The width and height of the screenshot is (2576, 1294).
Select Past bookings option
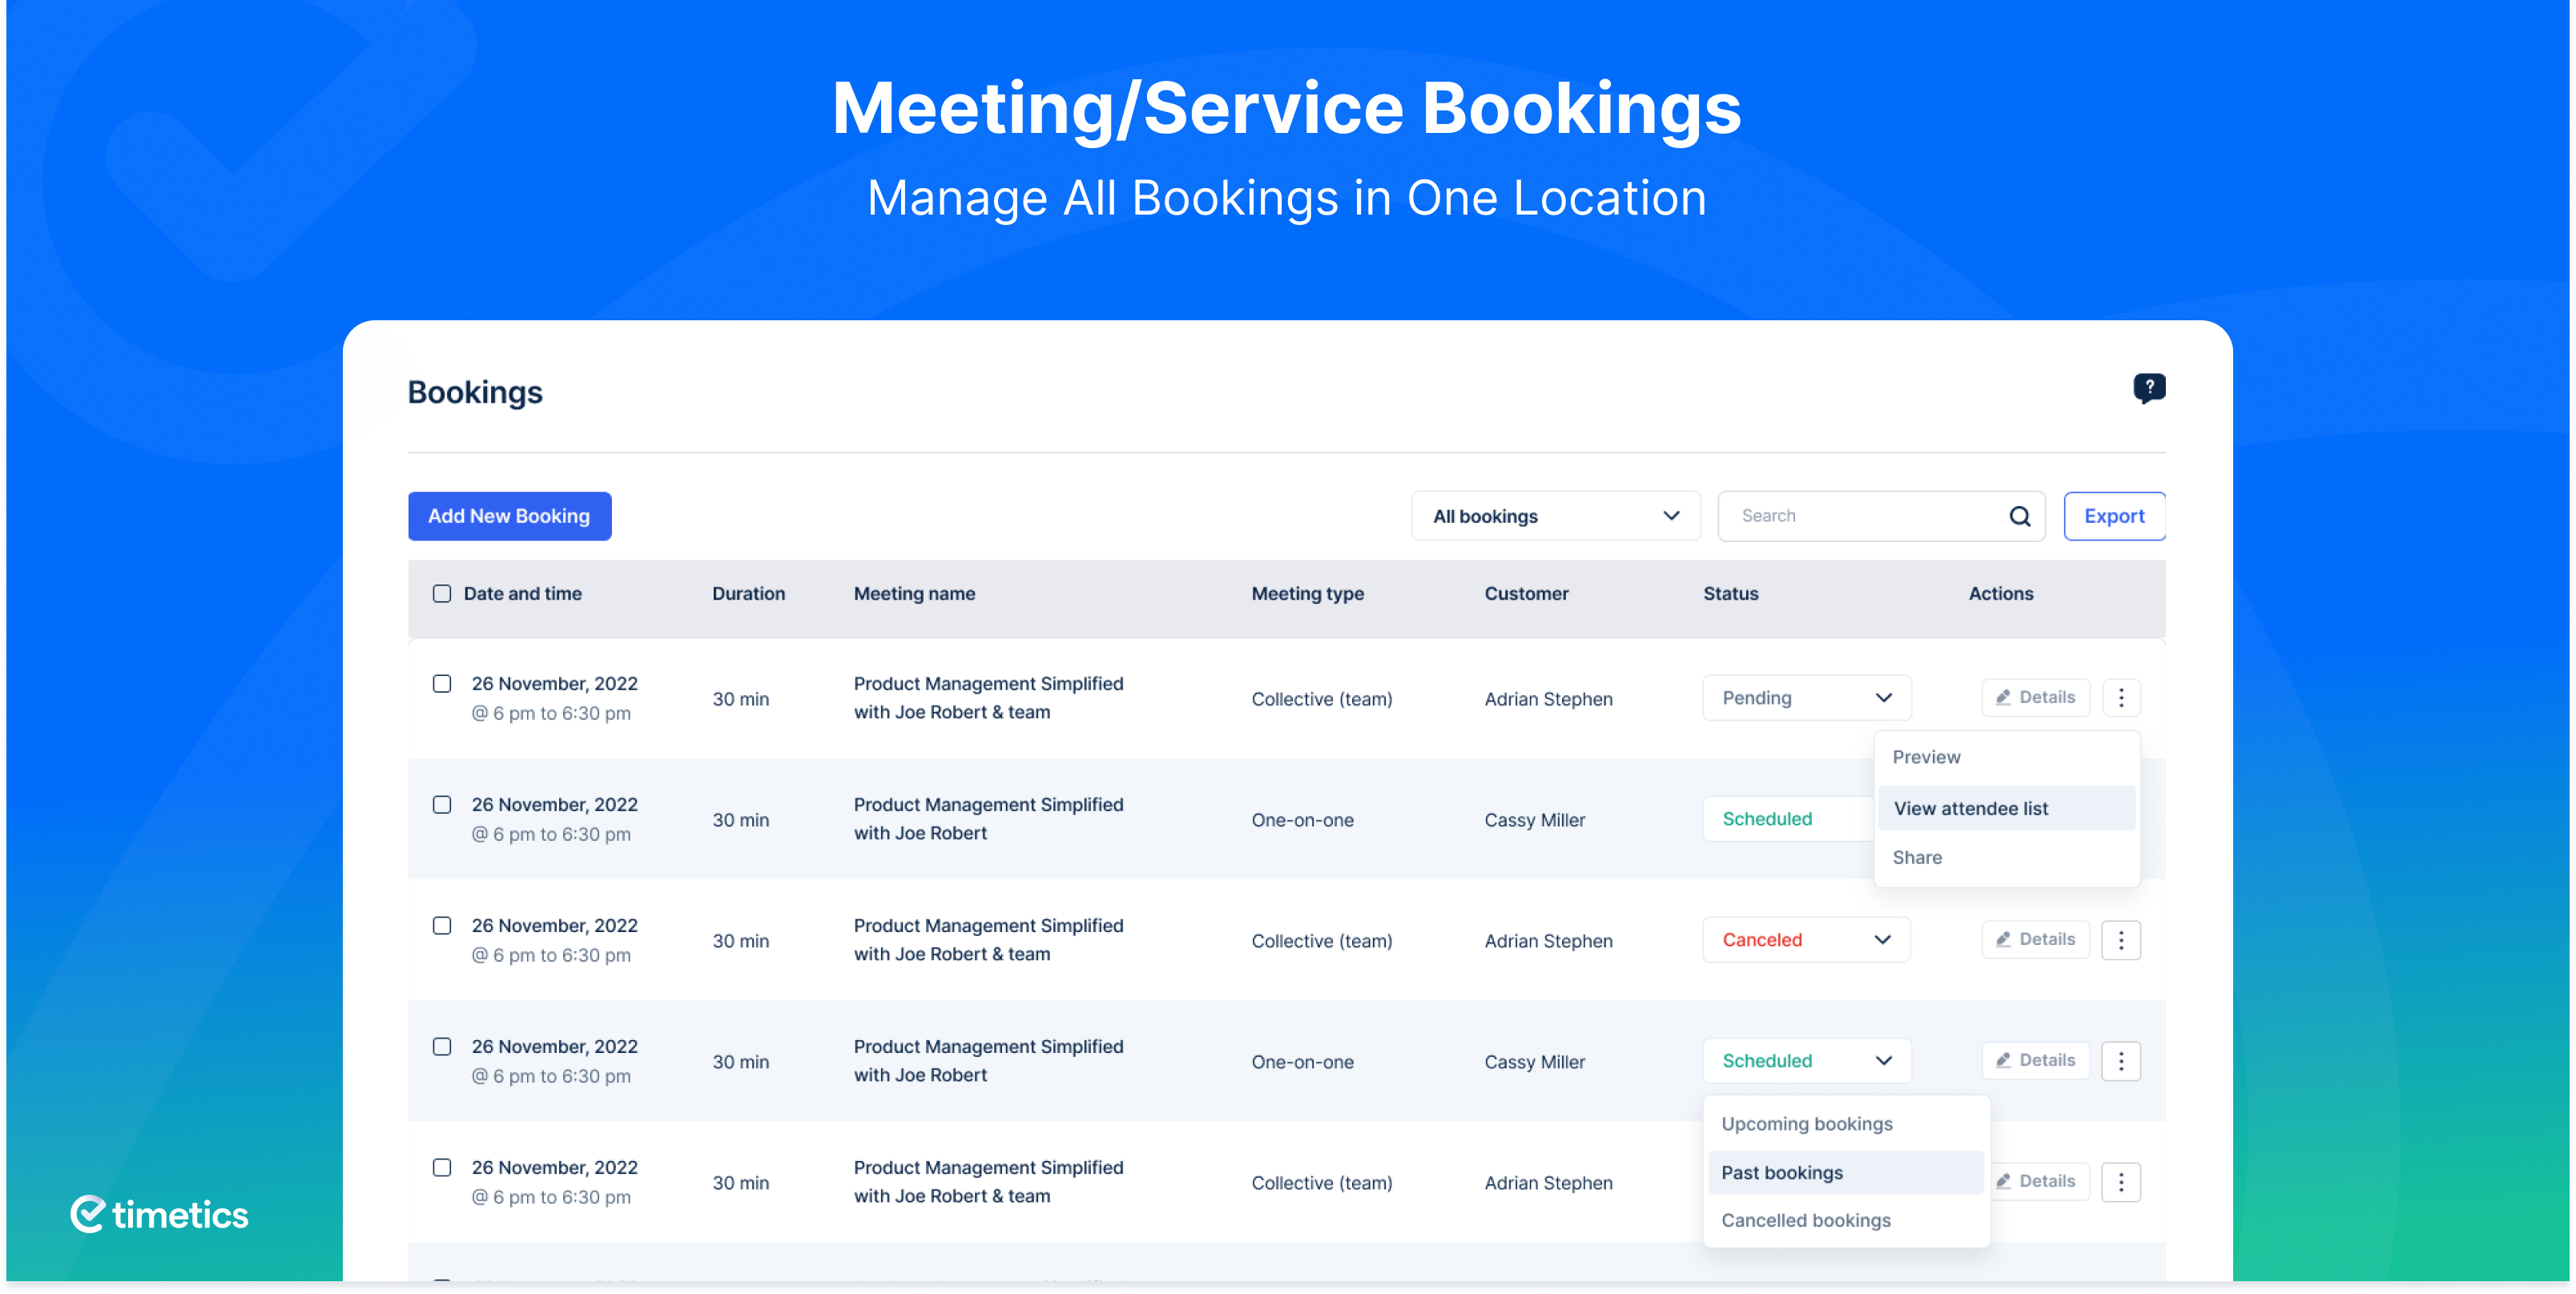click(1846, 1173)
